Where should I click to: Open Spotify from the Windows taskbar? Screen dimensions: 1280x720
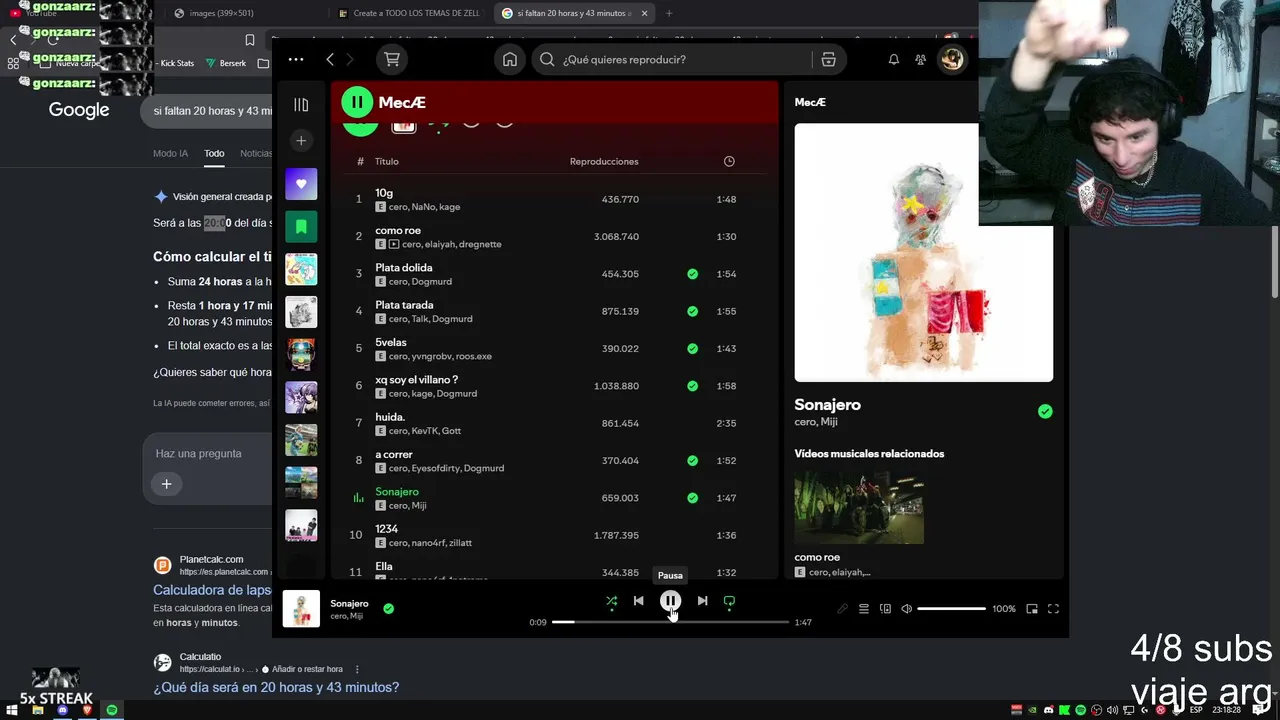pos(112,710)
